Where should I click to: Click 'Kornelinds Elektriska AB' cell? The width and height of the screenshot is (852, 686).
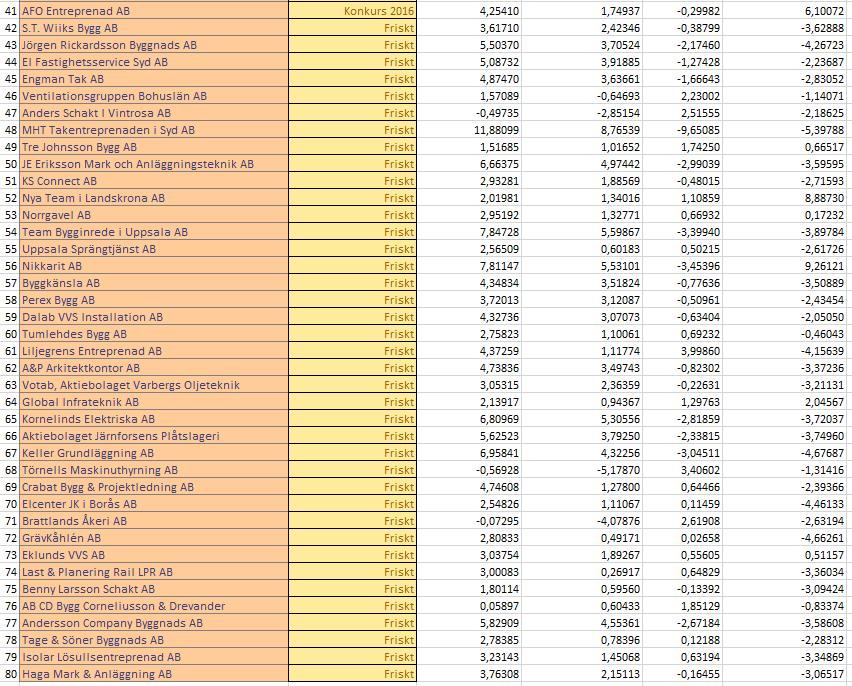click(x=154, y=419)
